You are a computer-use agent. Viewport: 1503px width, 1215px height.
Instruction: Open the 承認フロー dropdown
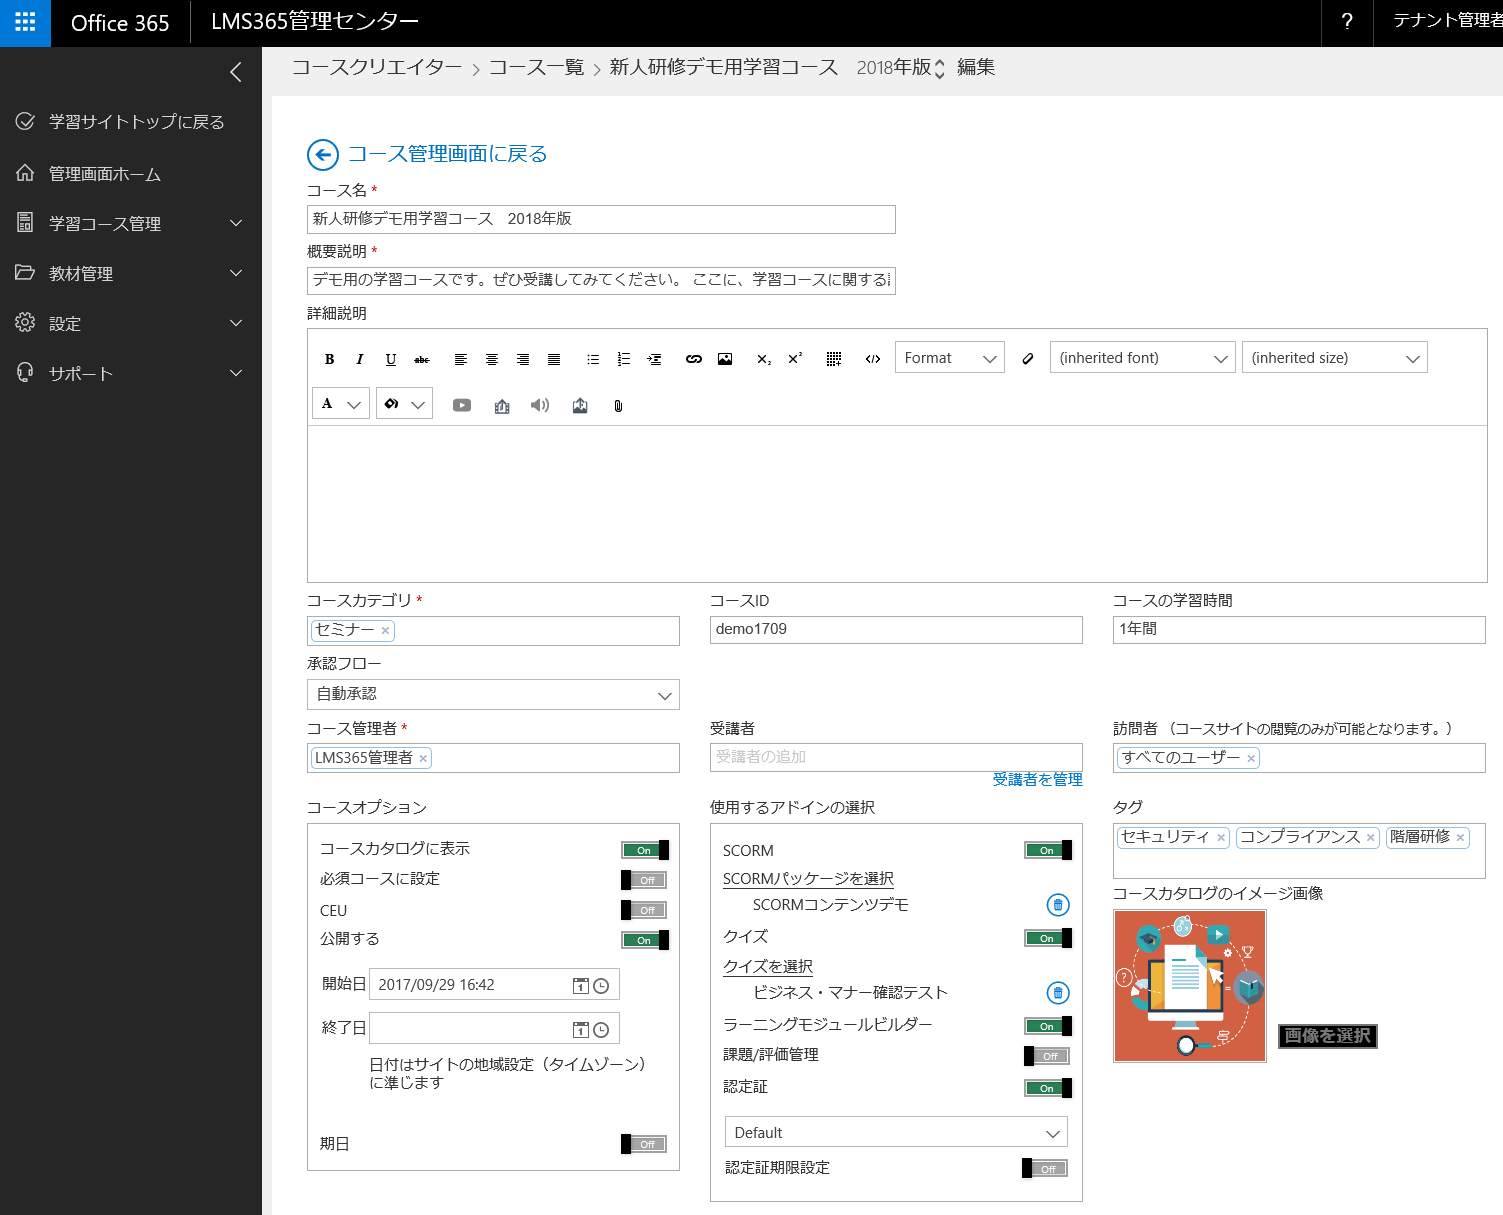pos(493,694)
